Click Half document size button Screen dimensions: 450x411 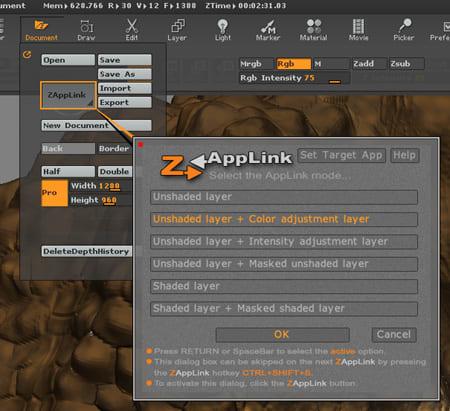pyautogui.click(x=68, y=171)
